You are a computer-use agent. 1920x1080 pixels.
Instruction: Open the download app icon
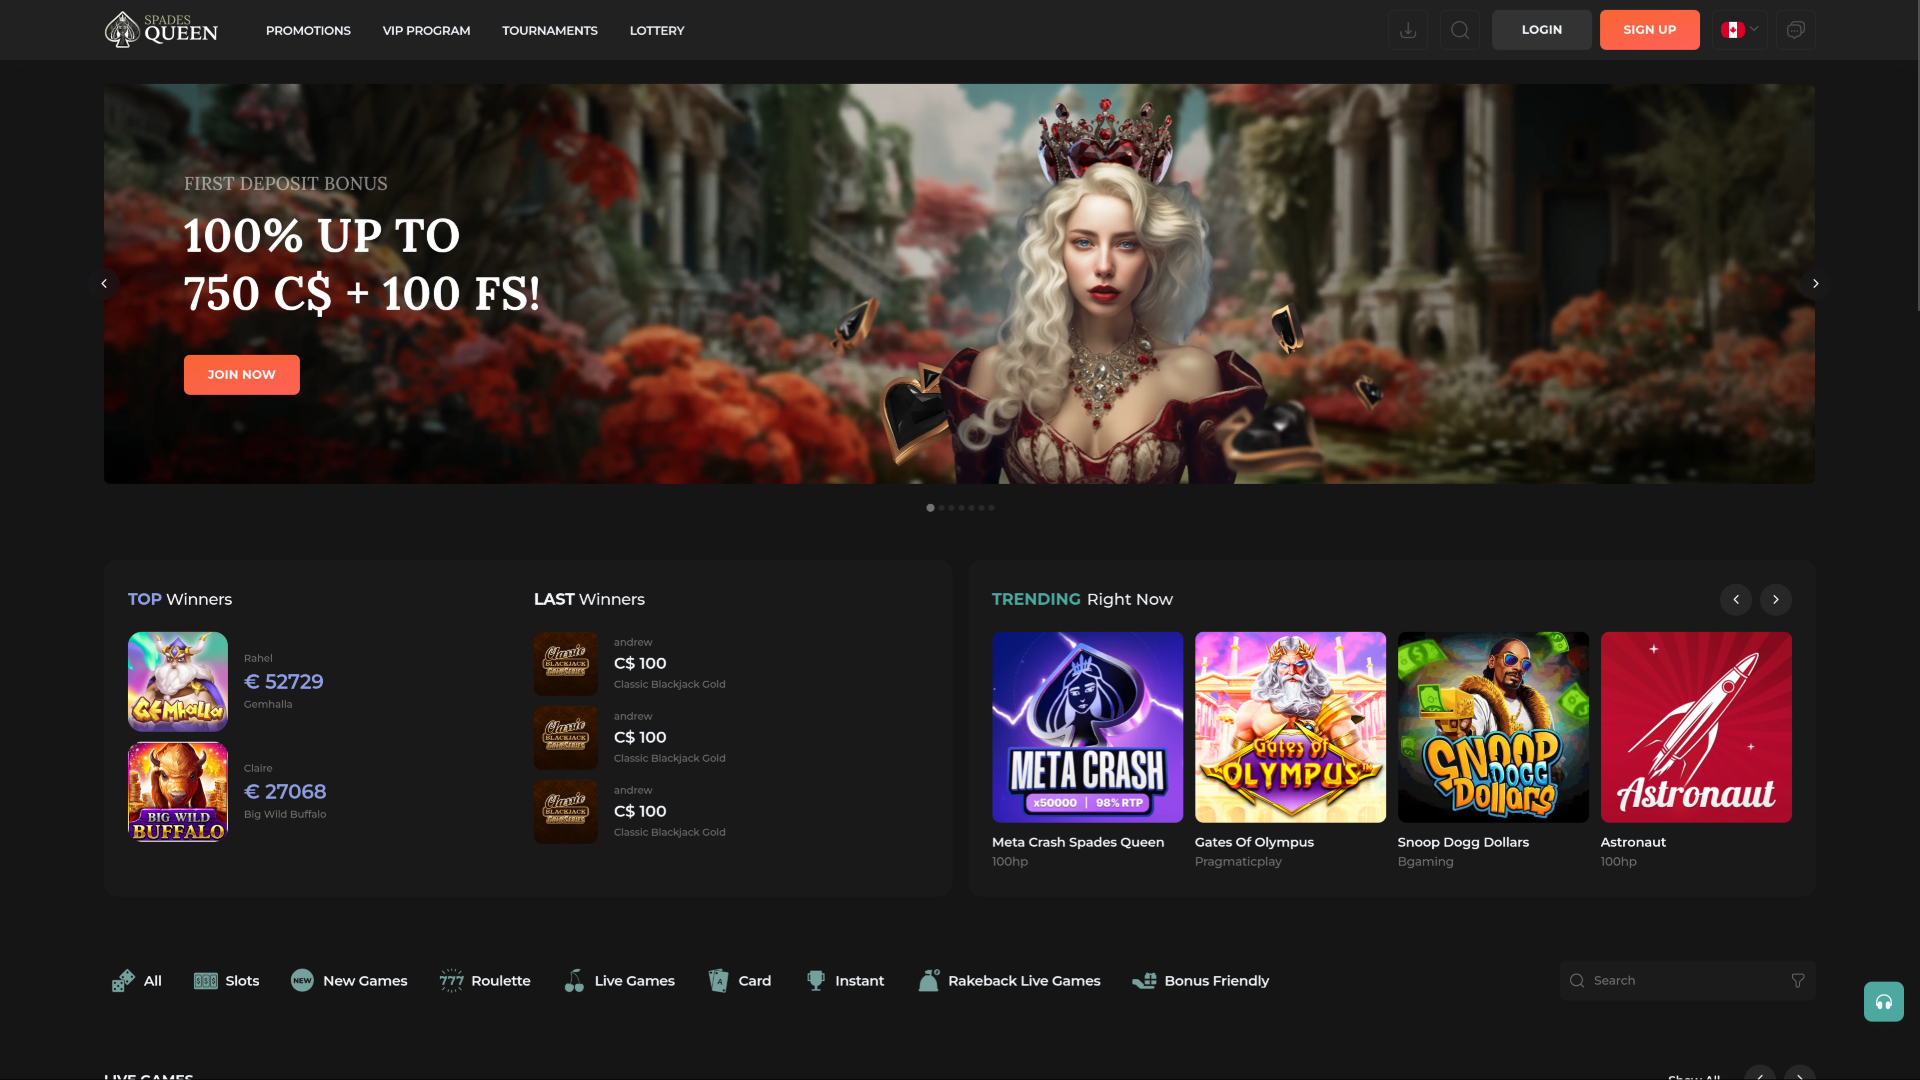[x=1407, y=30]
